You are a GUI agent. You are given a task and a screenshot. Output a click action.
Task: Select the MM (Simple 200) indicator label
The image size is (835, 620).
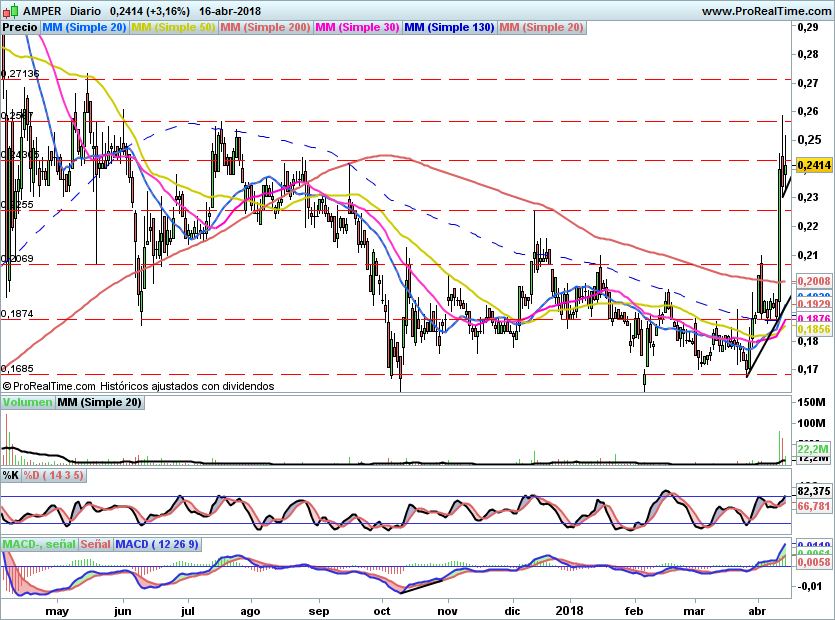[264, 27]
